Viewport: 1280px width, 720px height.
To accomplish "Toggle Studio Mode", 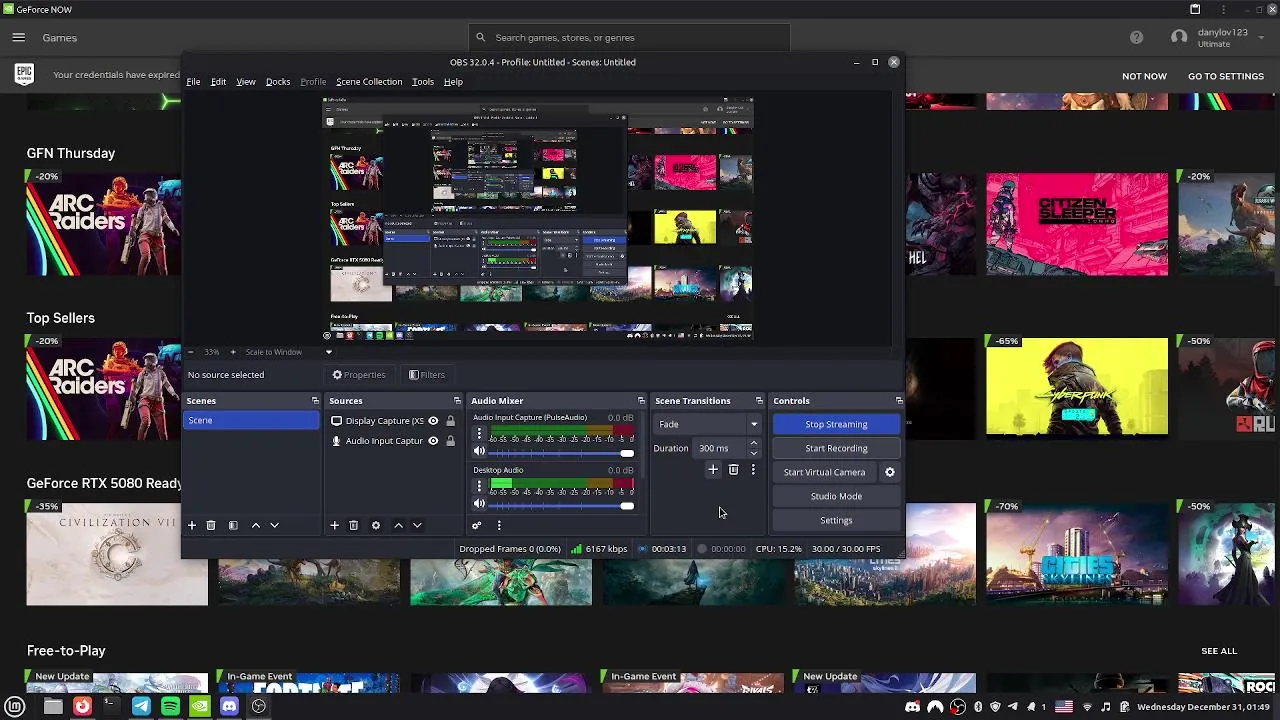I will pyautogui.click(x=836, y=496).
